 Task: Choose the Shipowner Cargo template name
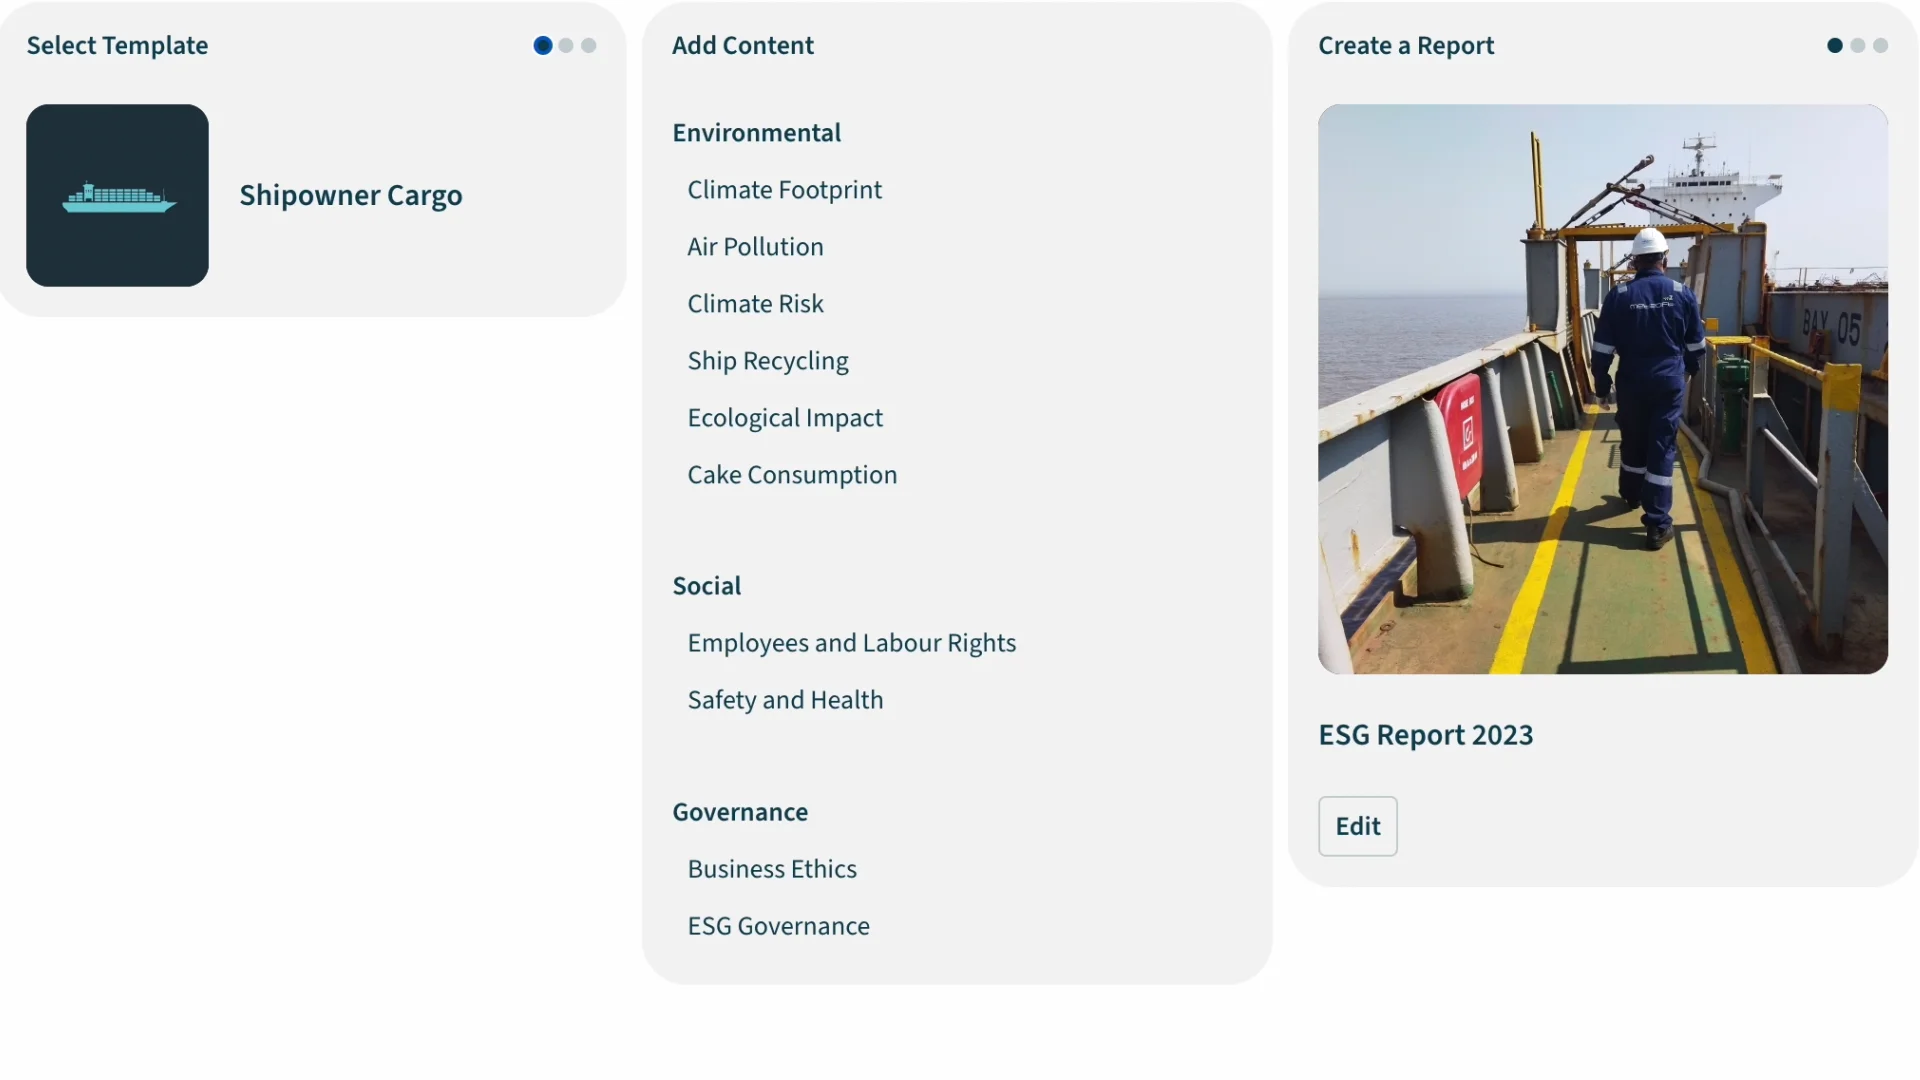[350, 195]
